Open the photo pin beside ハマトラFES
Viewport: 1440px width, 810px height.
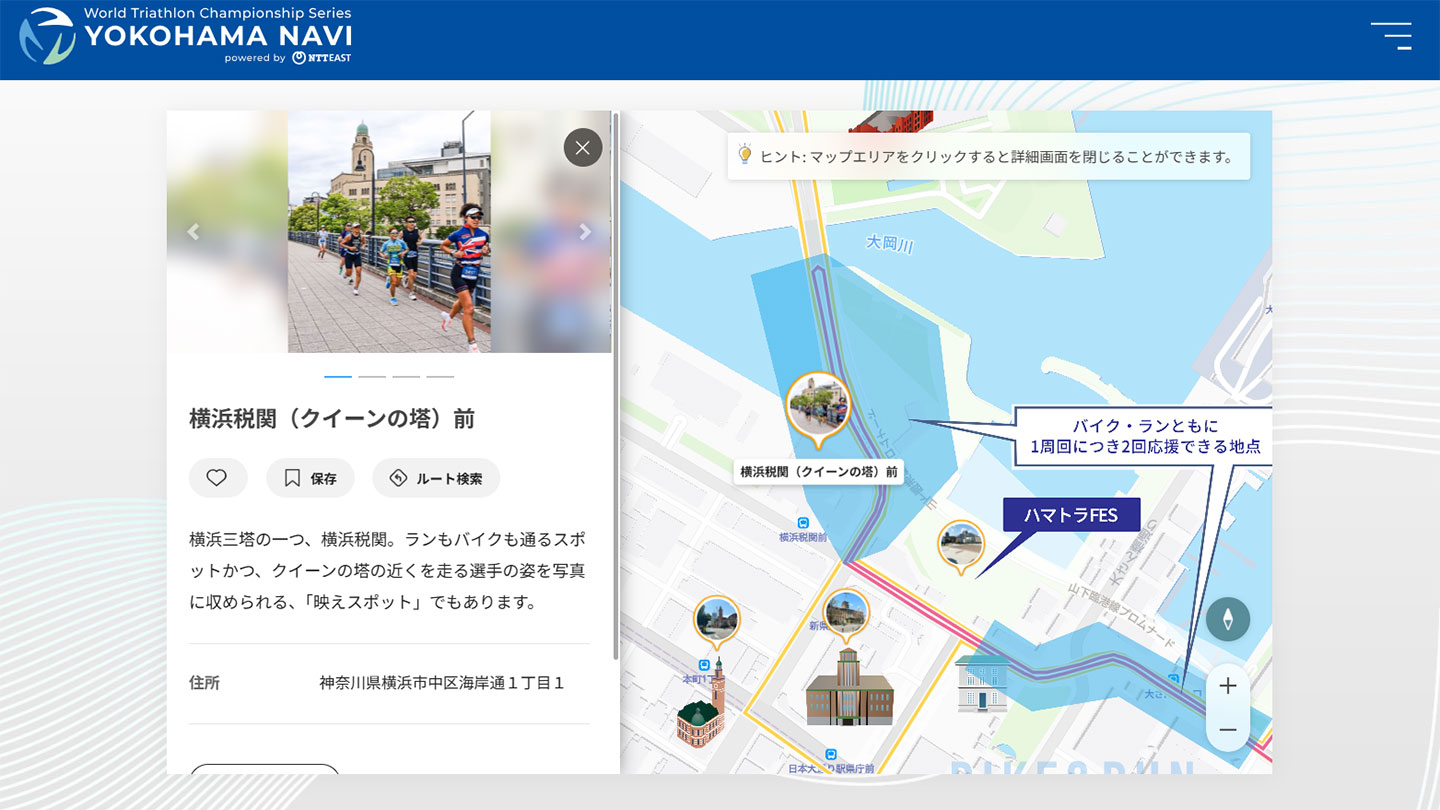point(960,544)
